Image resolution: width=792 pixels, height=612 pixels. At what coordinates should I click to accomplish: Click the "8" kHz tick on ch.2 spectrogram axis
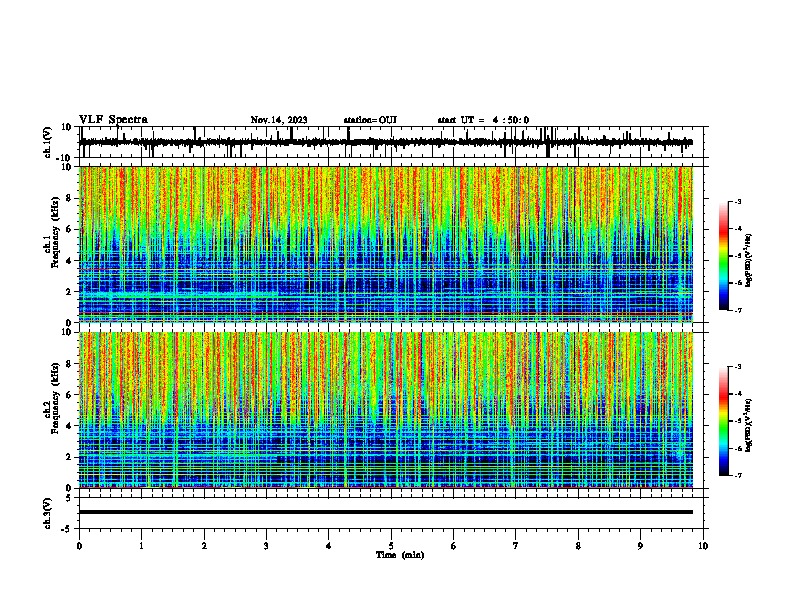click(x=69, y=364)
